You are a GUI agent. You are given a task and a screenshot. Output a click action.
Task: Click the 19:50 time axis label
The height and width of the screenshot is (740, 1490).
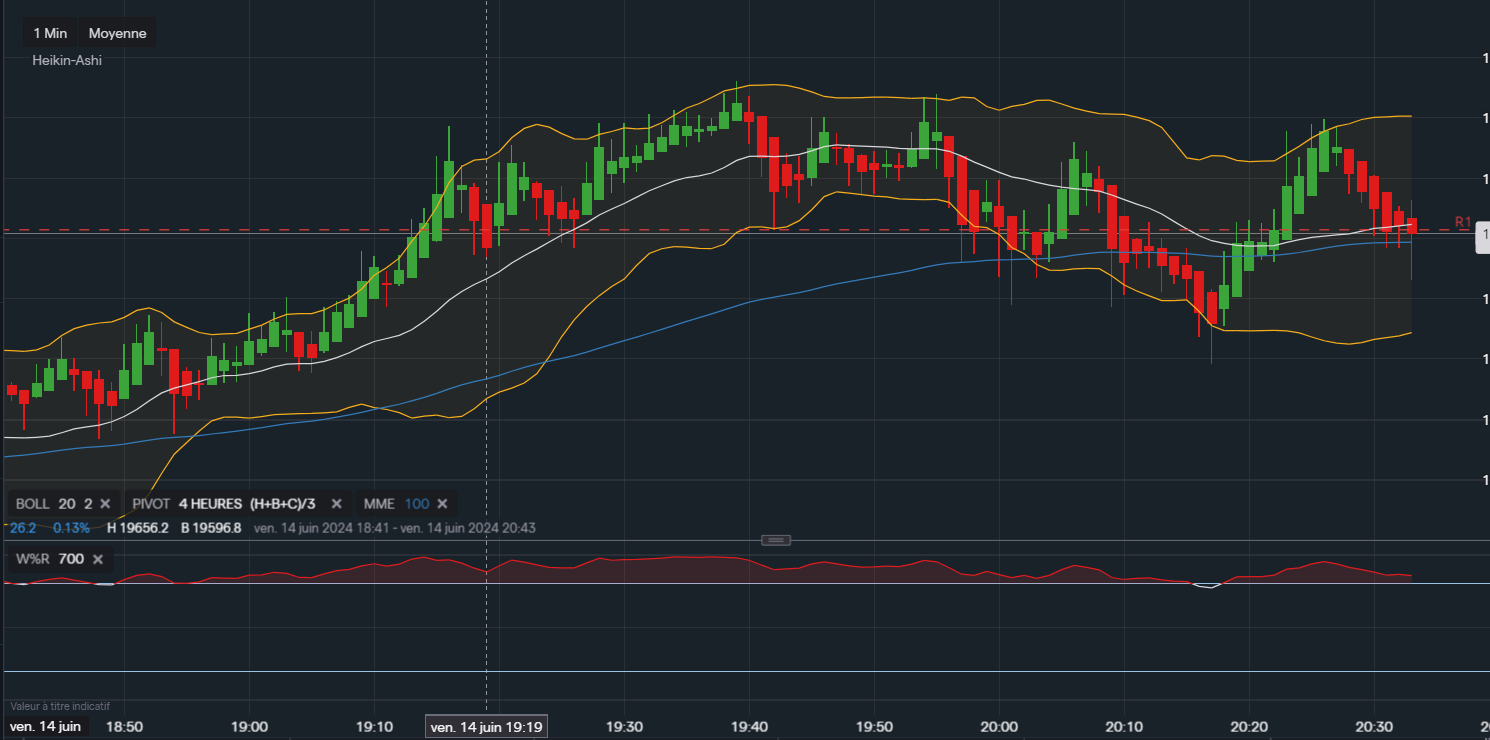pos(874,727)
